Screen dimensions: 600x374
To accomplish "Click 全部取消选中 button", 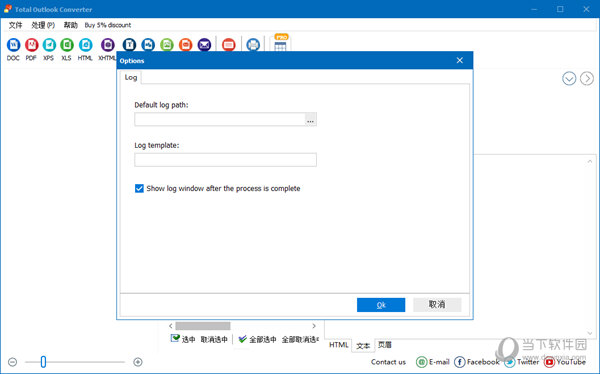I will pos(300,340).
